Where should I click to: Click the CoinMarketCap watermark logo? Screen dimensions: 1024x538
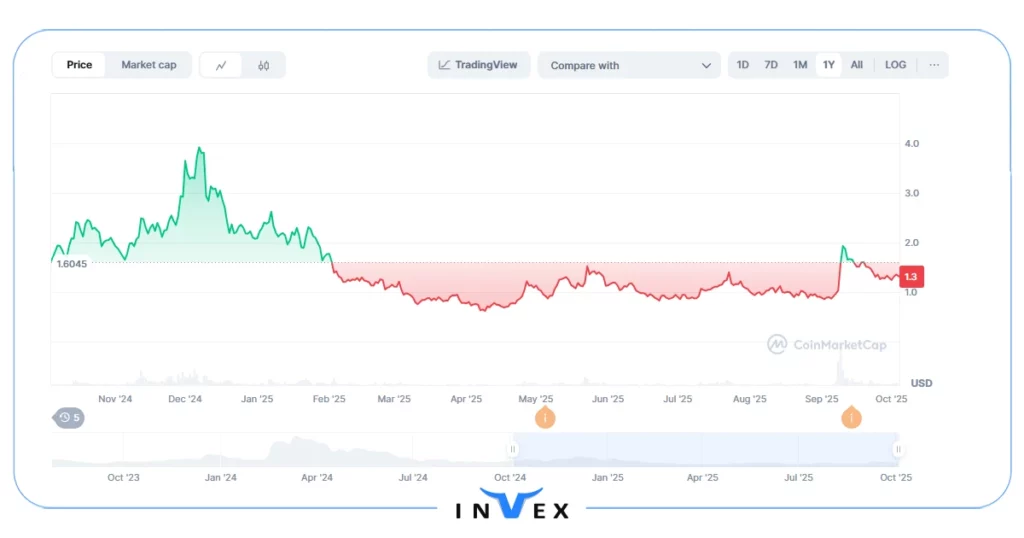(x=827, y=345)
